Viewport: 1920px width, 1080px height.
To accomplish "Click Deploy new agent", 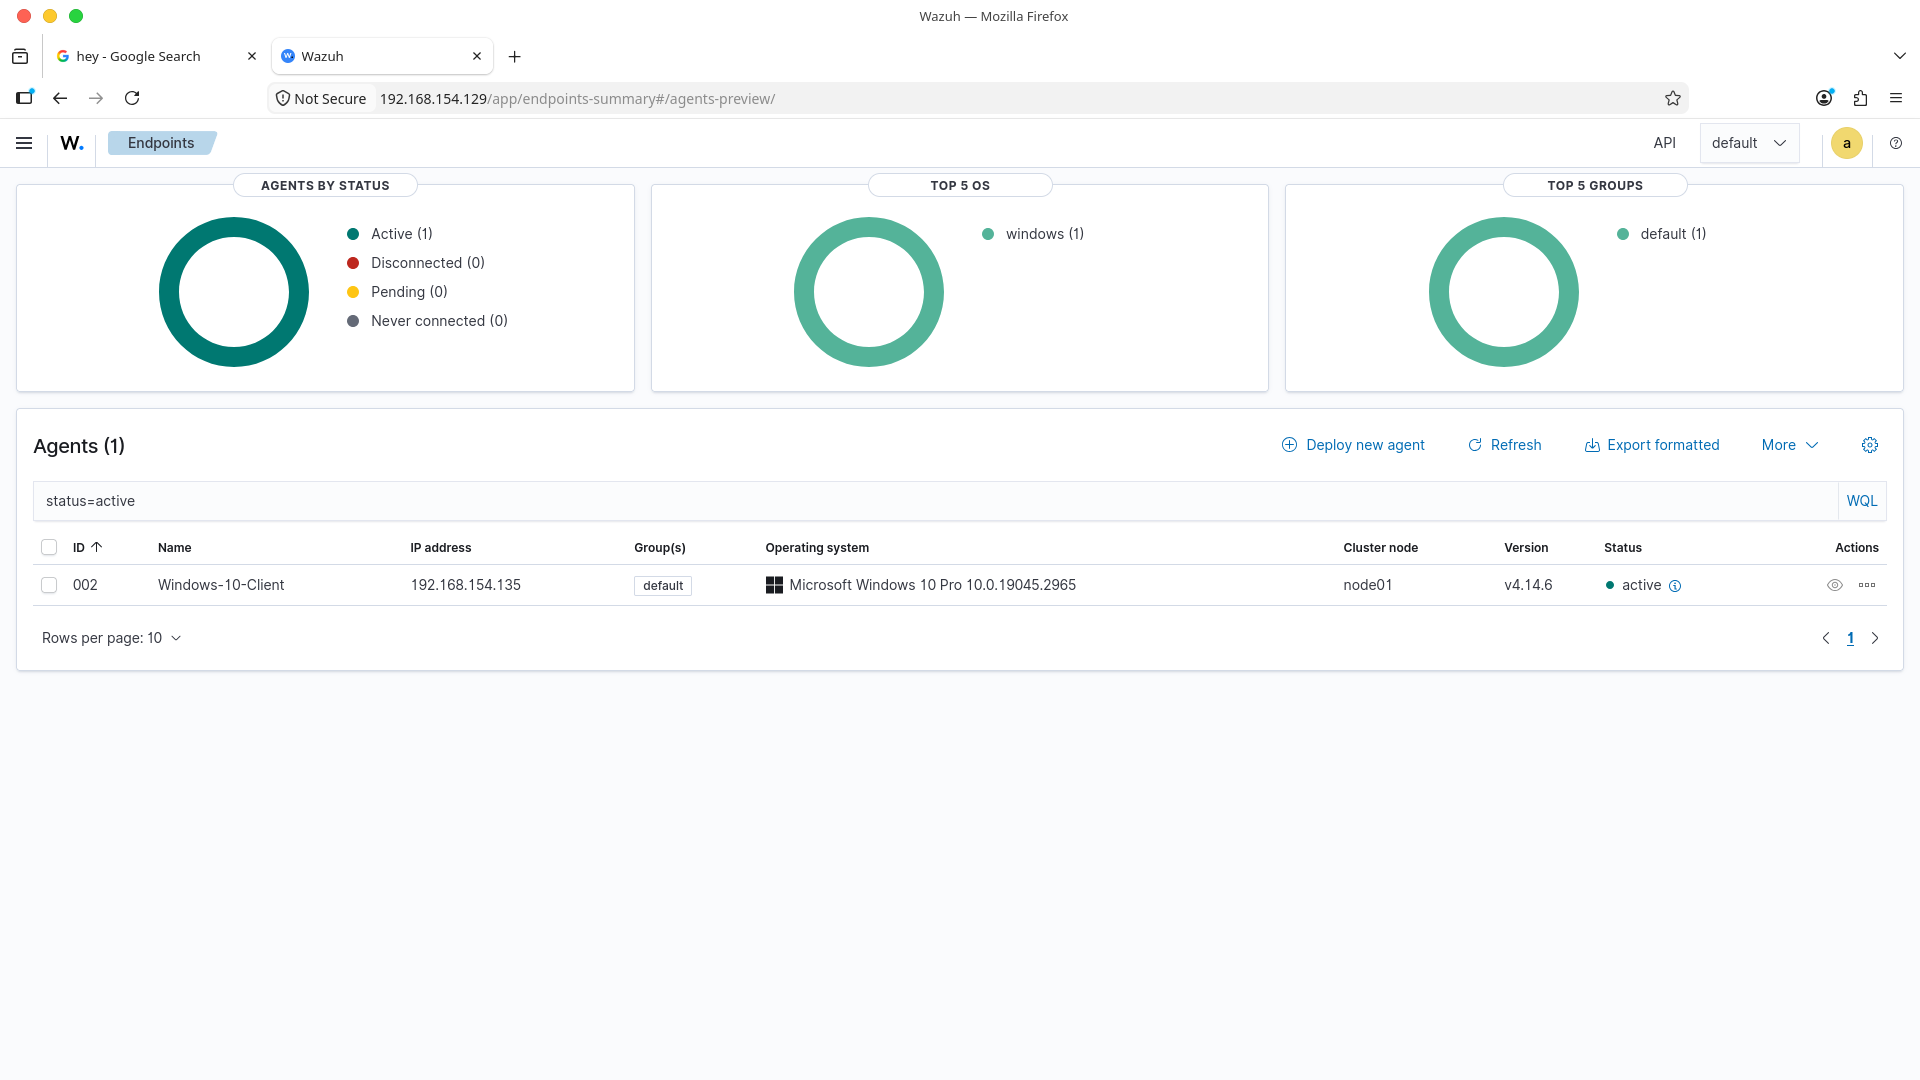I will tap(1353, 445).
